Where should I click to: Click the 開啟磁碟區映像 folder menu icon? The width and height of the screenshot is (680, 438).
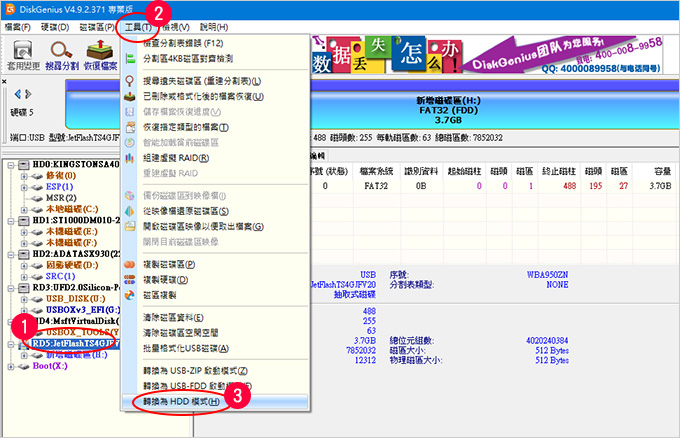[x=130, y=226]
